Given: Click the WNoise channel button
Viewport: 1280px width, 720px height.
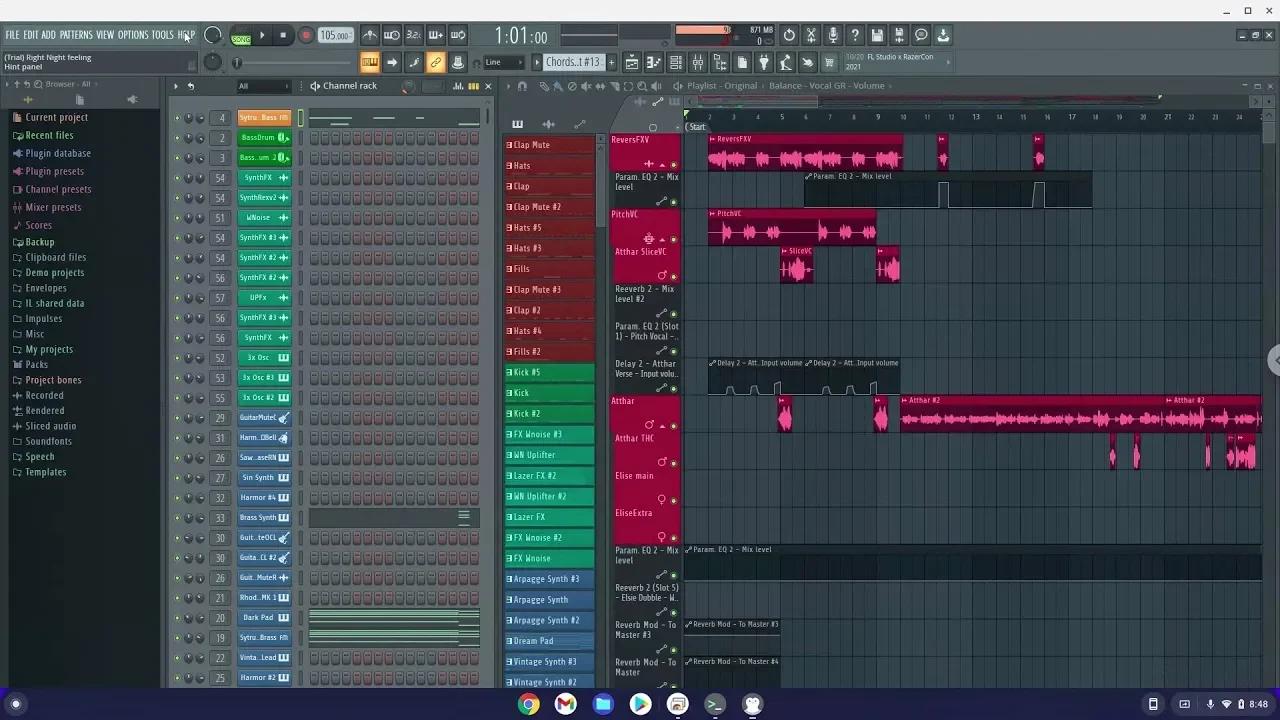Looking at the screenshot, I should (x=264, y=218).
